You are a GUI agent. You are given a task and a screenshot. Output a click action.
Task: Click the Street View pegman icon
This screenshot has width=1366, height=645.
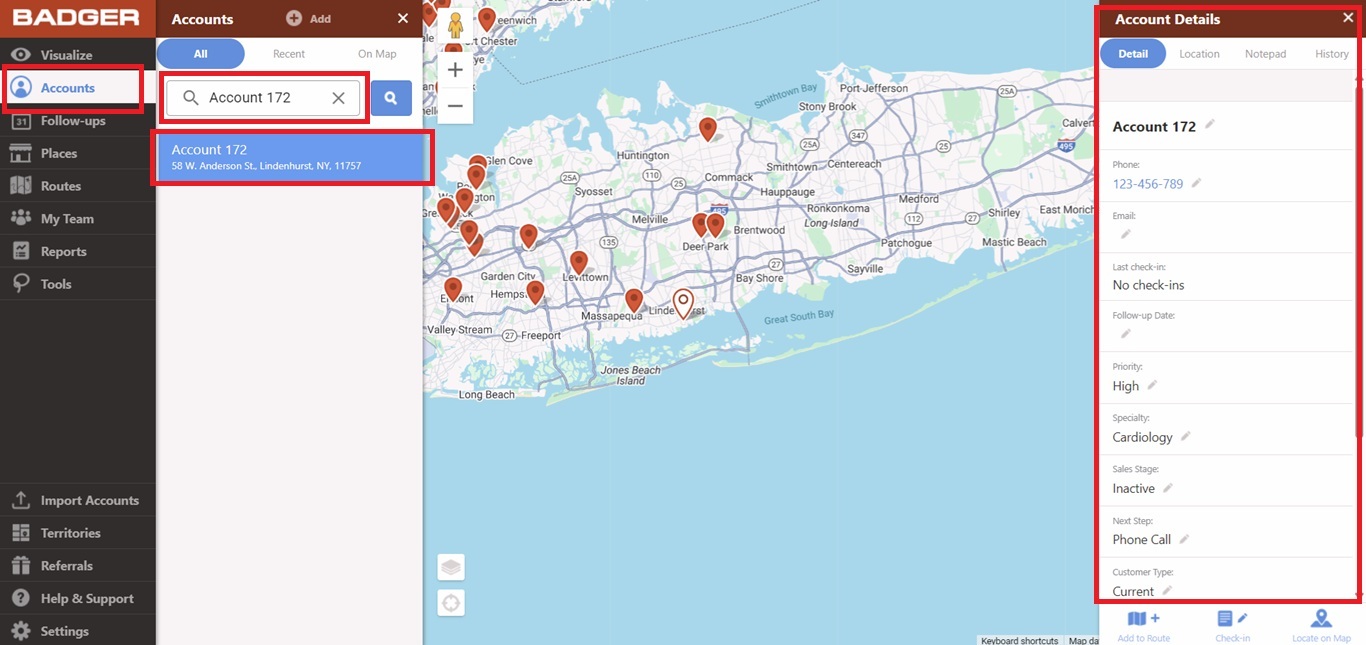[455, 25]
